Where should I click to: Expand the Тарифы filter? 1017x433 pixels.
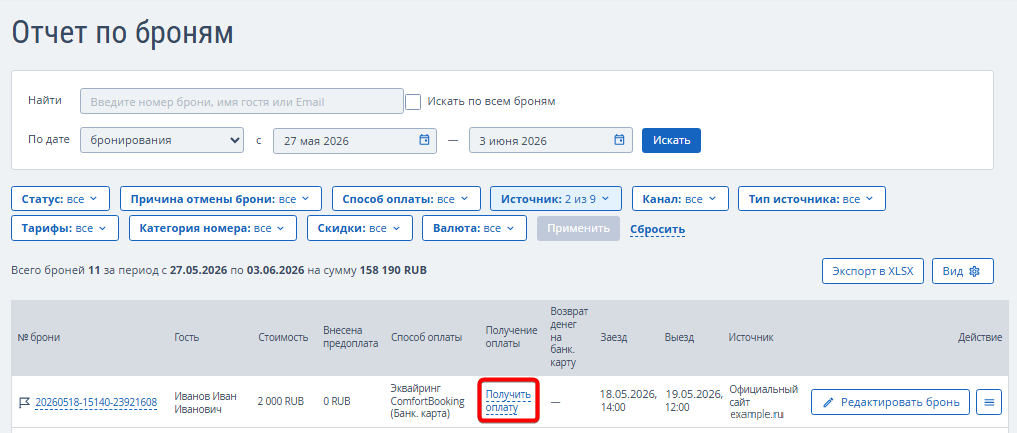65,228
